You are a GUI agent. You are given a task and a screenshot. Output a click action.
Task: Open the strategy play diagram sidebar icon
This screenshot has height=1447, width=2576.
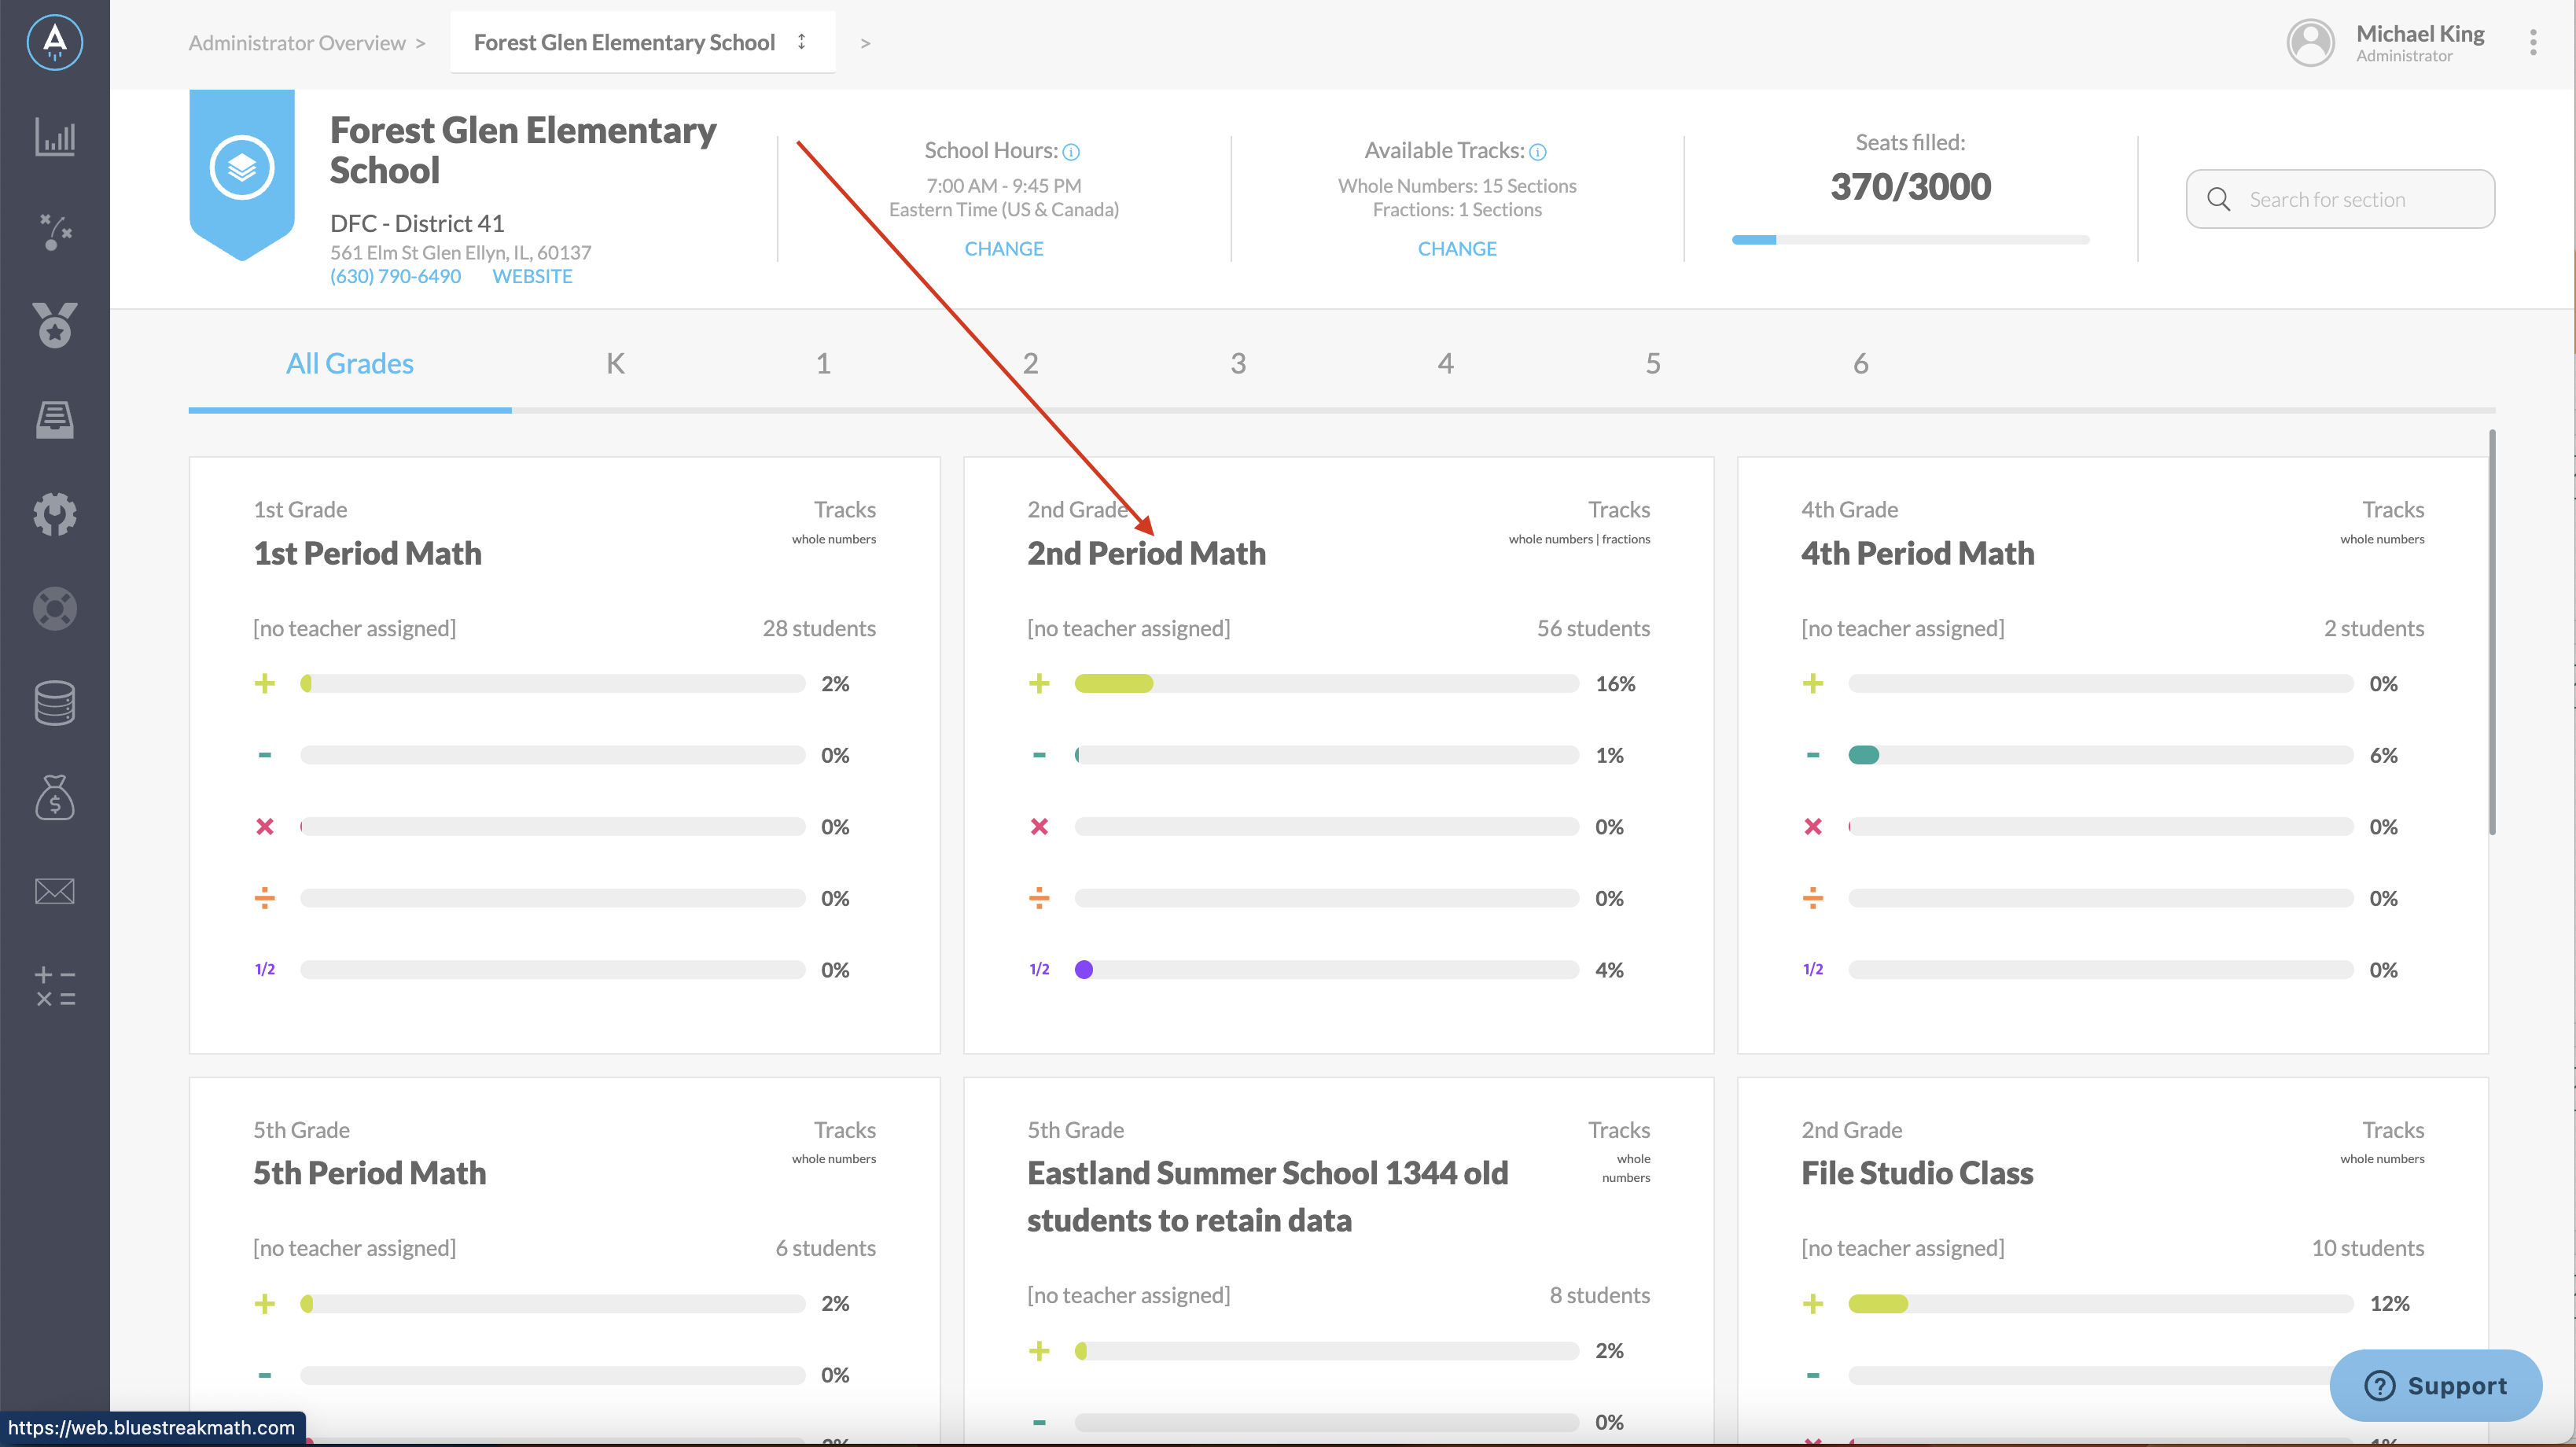coord(55,232)
